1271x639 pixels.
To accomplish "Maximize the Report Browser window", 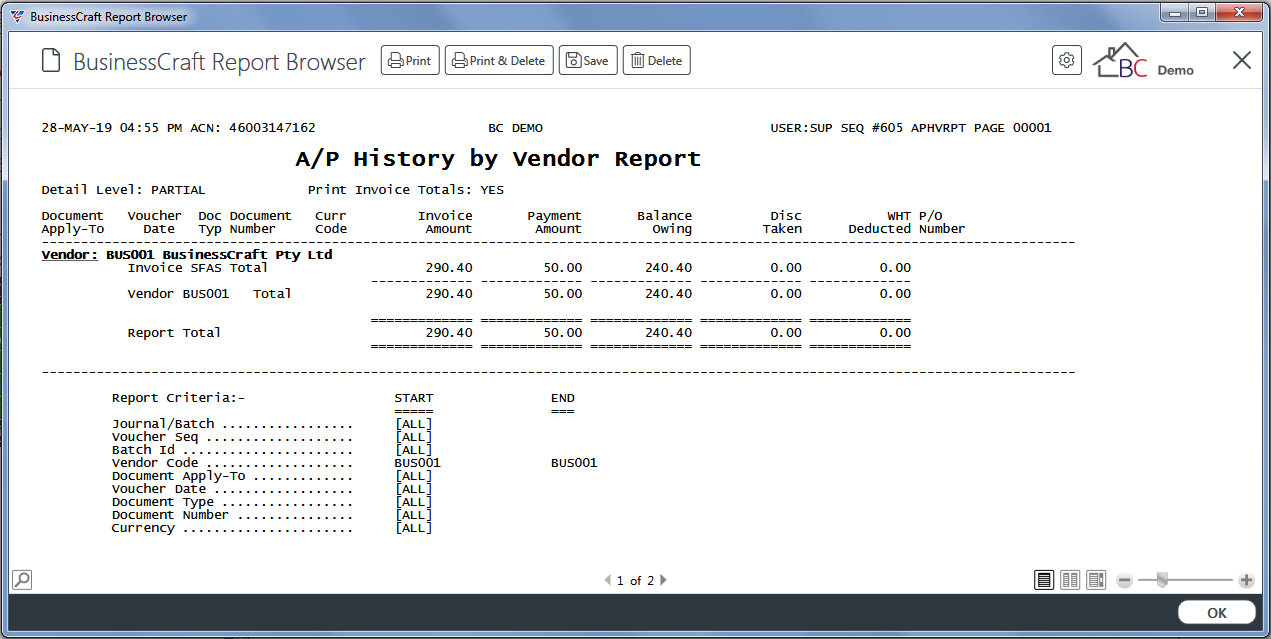I will pos(1202,12).
